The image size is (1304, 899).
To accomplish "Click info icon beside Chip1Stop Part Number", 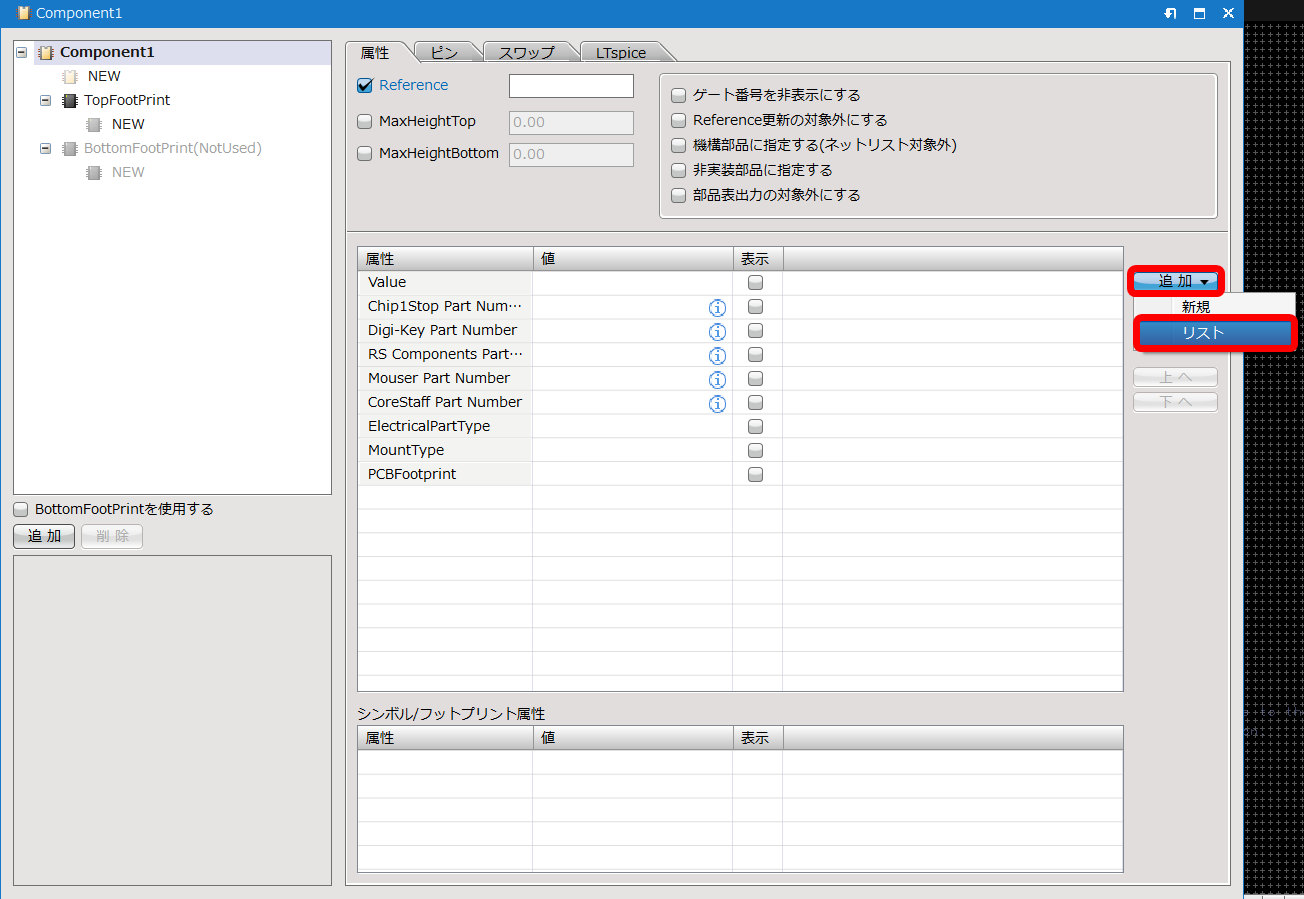I will click(x=717, y=307).
